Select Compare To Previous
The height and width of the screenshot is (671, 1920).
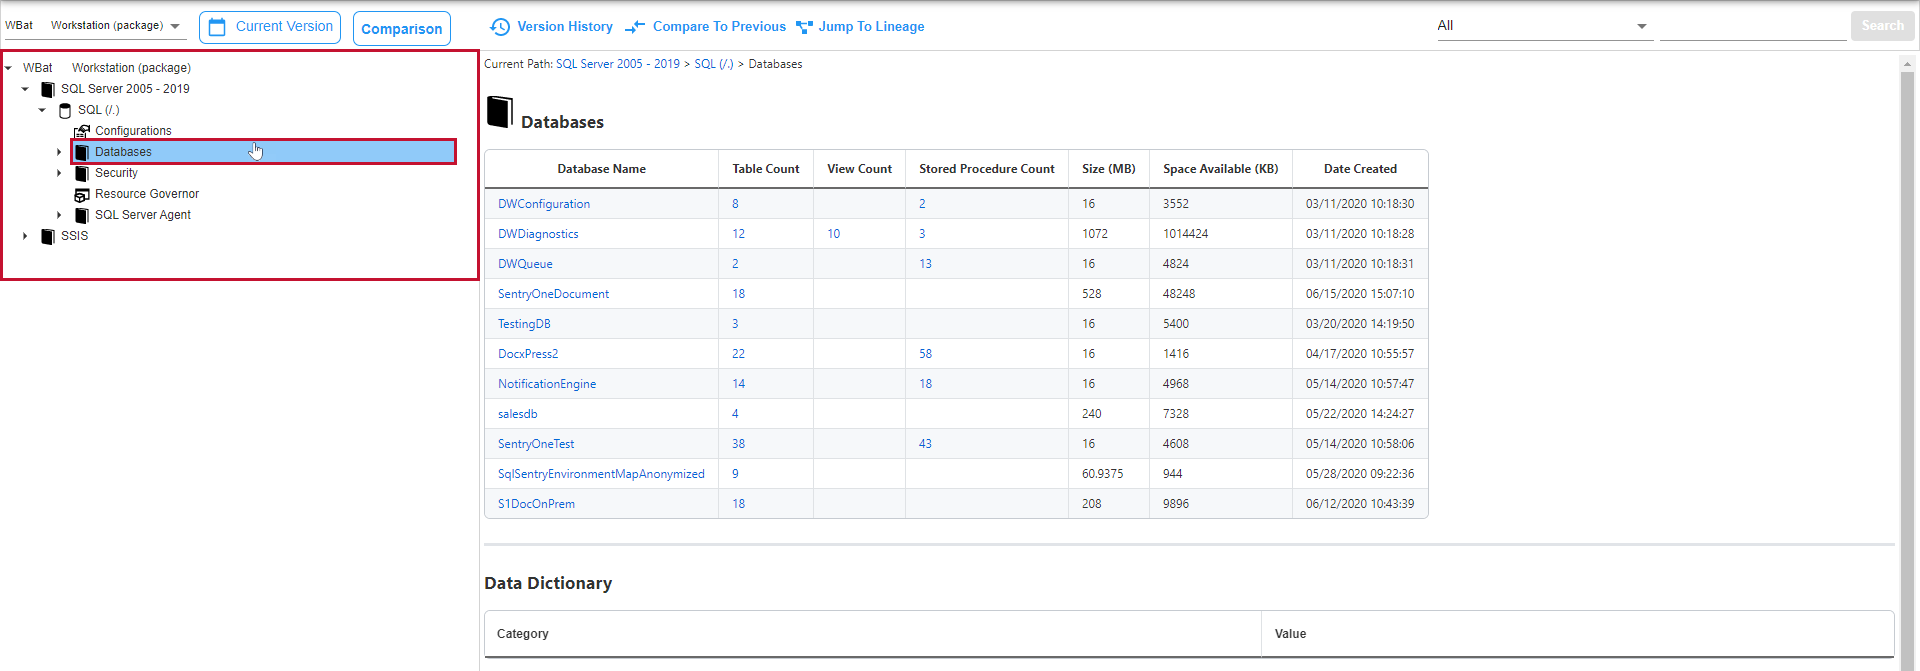706,27
